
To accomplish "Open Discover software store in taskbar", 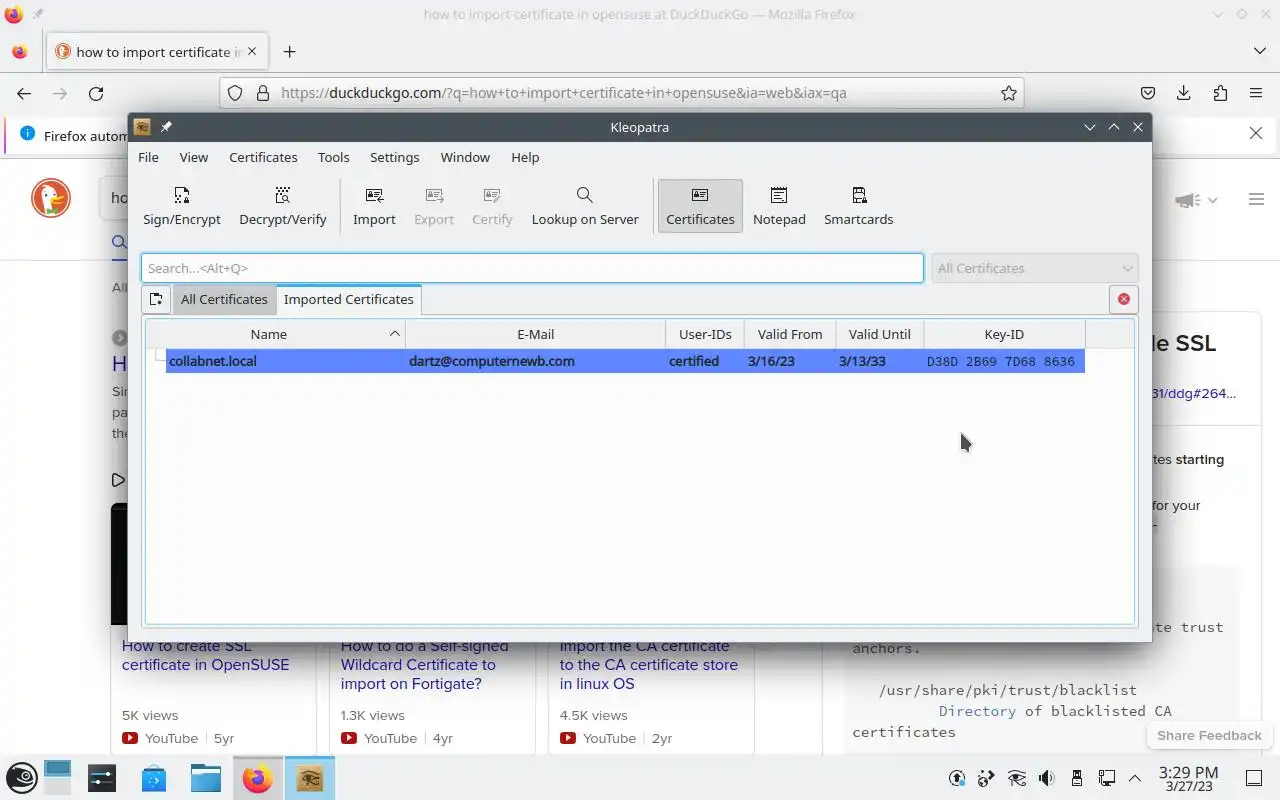I will 153,778.
